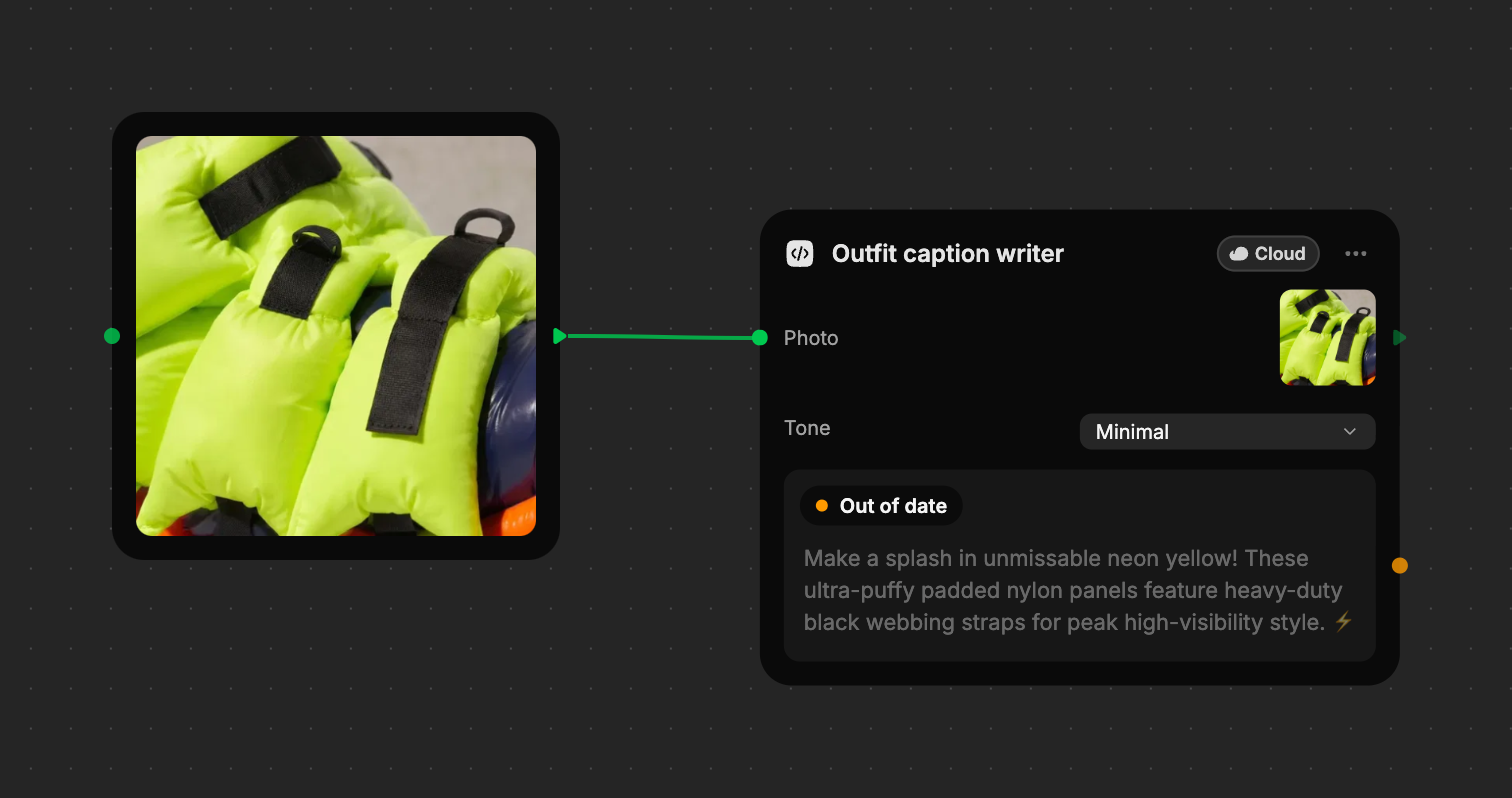Click the Photo row output arrow port

point(1400,338)
